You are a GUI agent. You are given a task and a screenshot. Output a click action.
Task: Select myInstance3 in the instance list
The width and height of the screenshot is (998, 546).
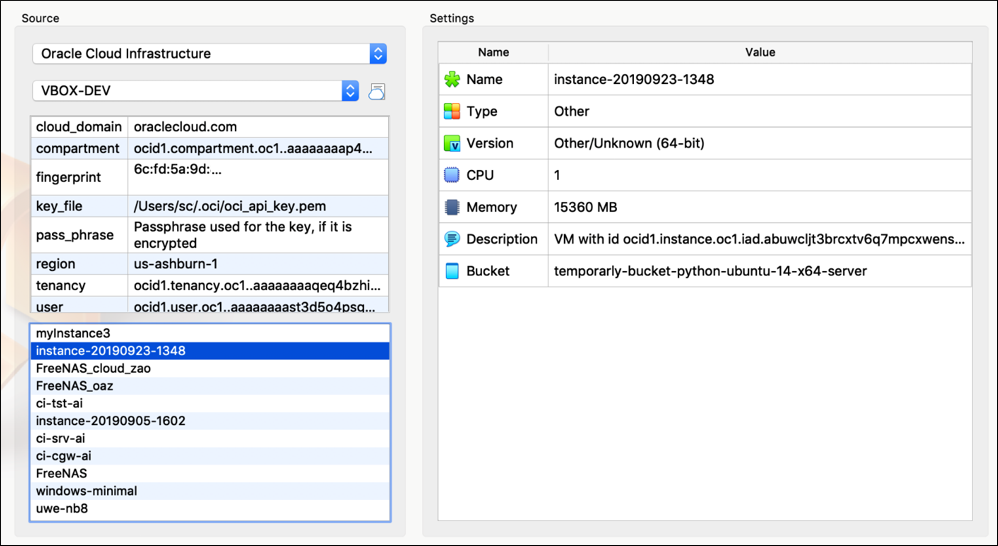(210, 333)
